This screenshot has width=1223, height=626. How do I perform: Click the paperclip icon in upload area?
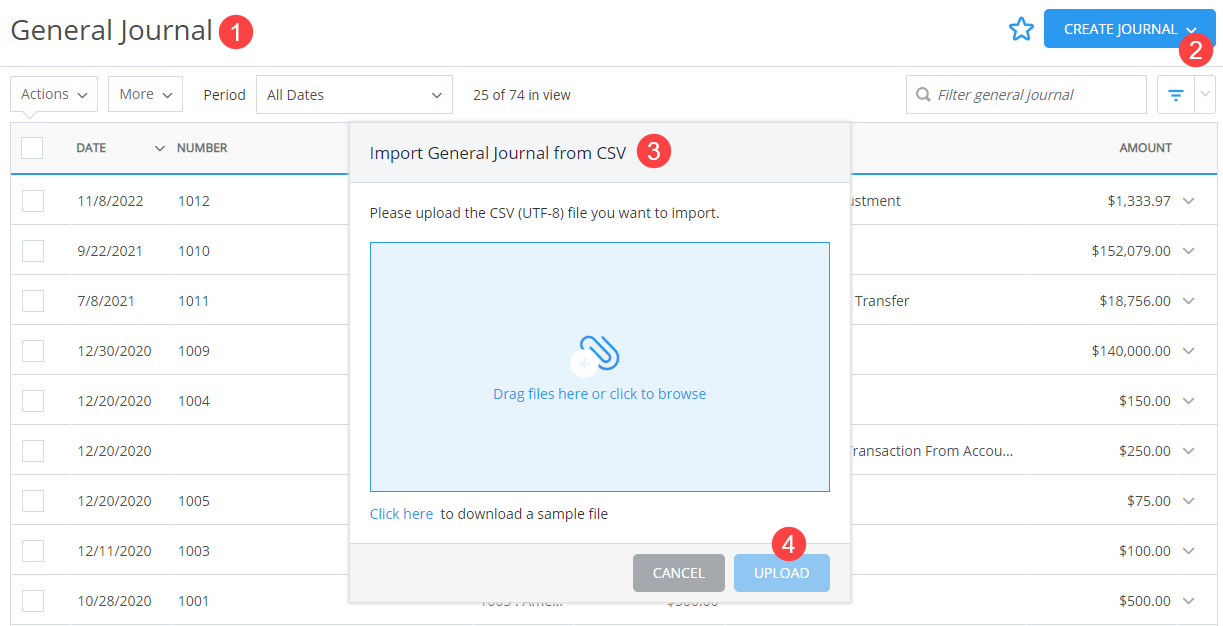tap(600, 350)
